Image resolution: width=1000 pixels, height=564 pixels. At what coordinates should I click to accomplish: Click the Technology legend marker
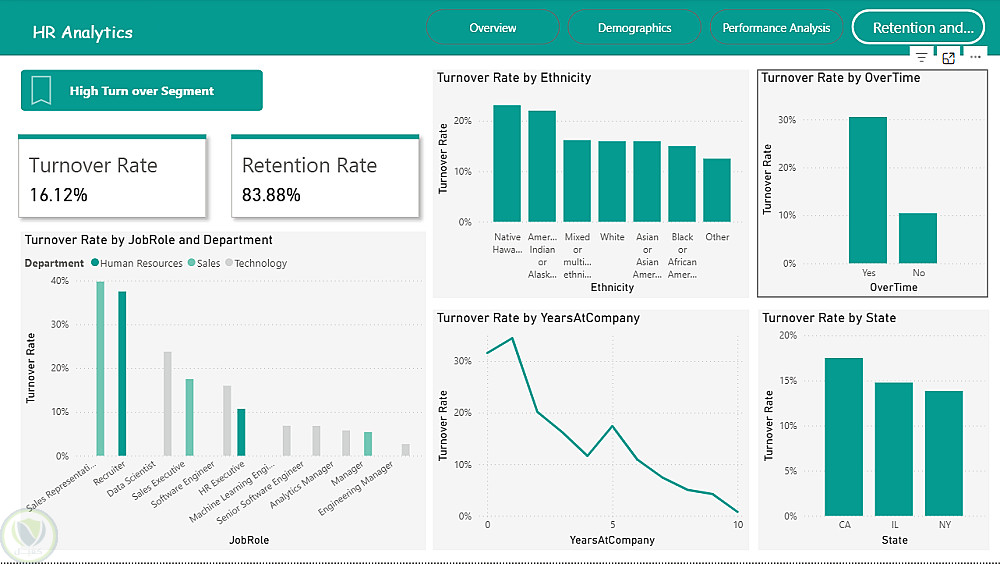[x=229, y=263]
